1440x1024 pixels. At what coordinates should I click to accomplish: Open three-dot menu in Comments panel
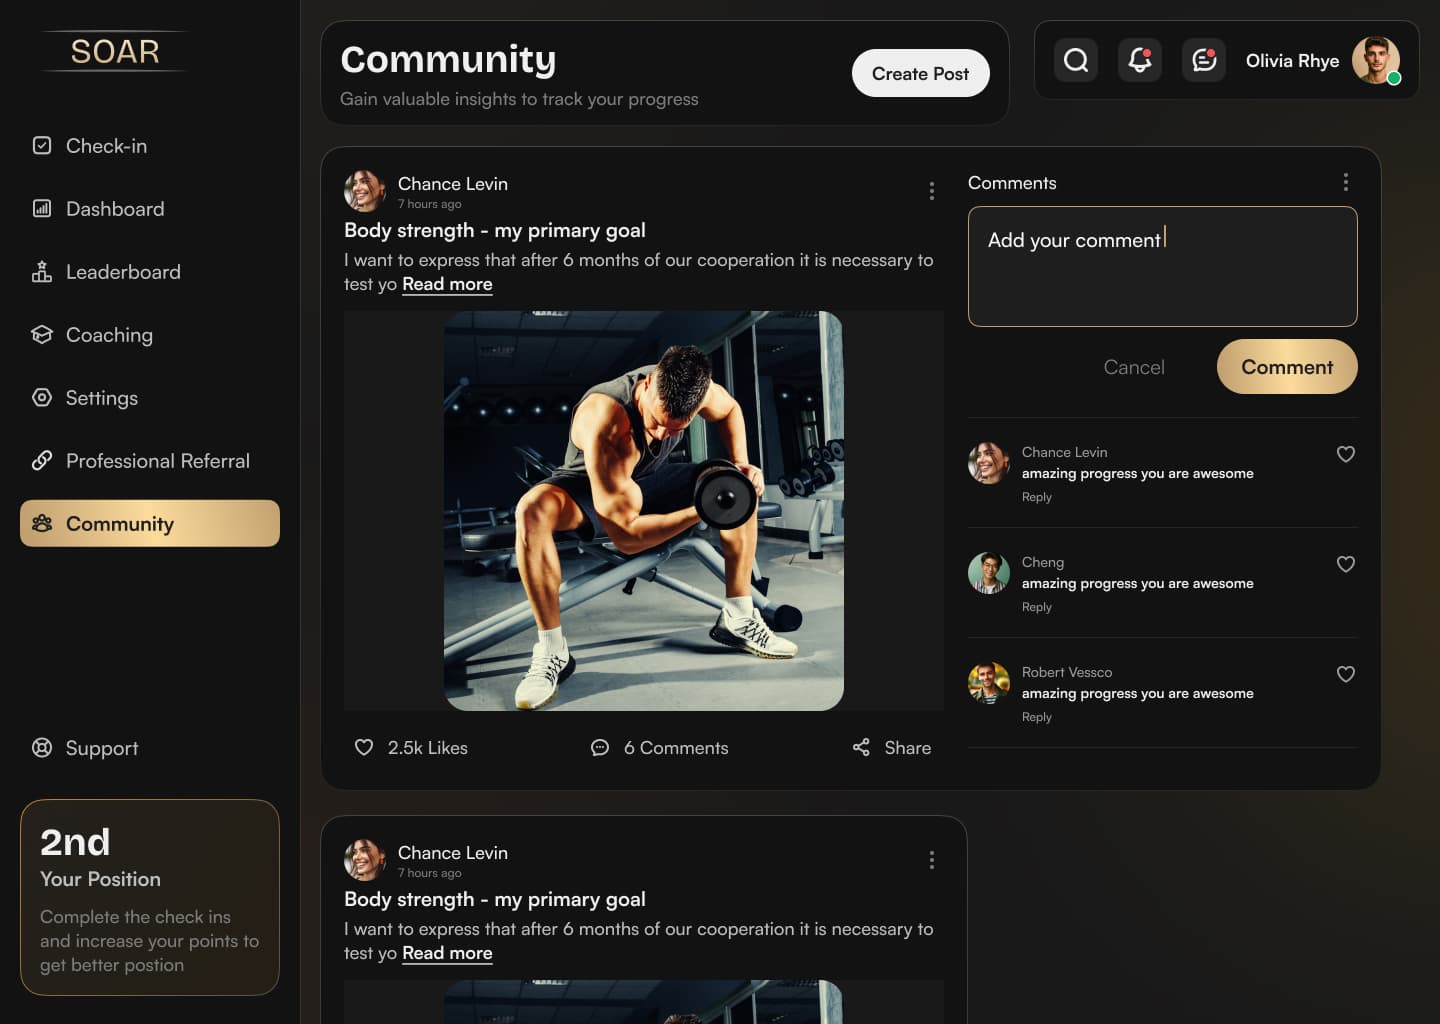[x=1346, y=181]
